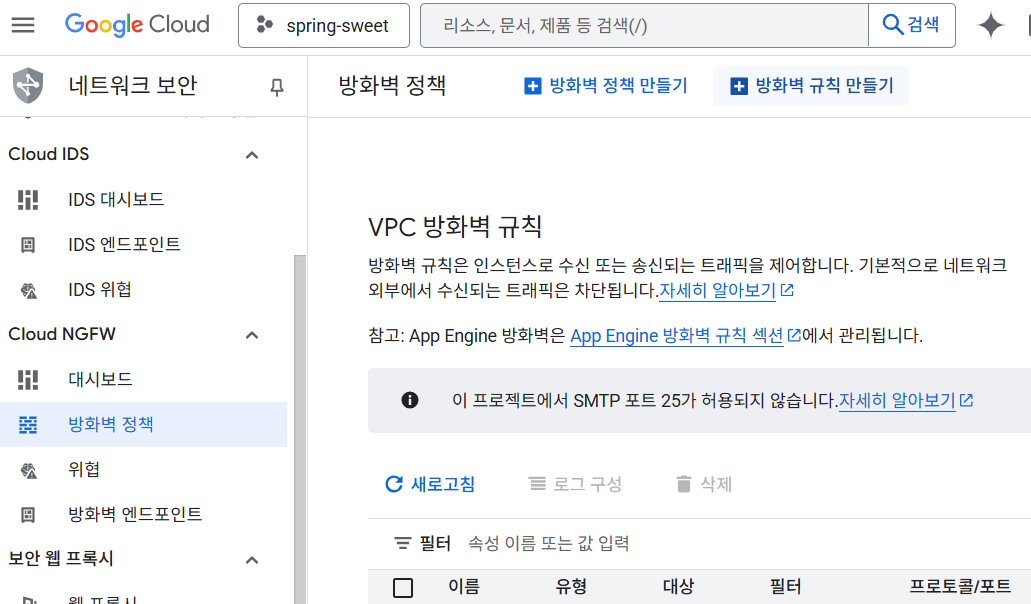This screenshot has height=604, width=1031.
Task: Collapse the Cloud IDS section
Action: pyautogui.click(x=252, y=155)
